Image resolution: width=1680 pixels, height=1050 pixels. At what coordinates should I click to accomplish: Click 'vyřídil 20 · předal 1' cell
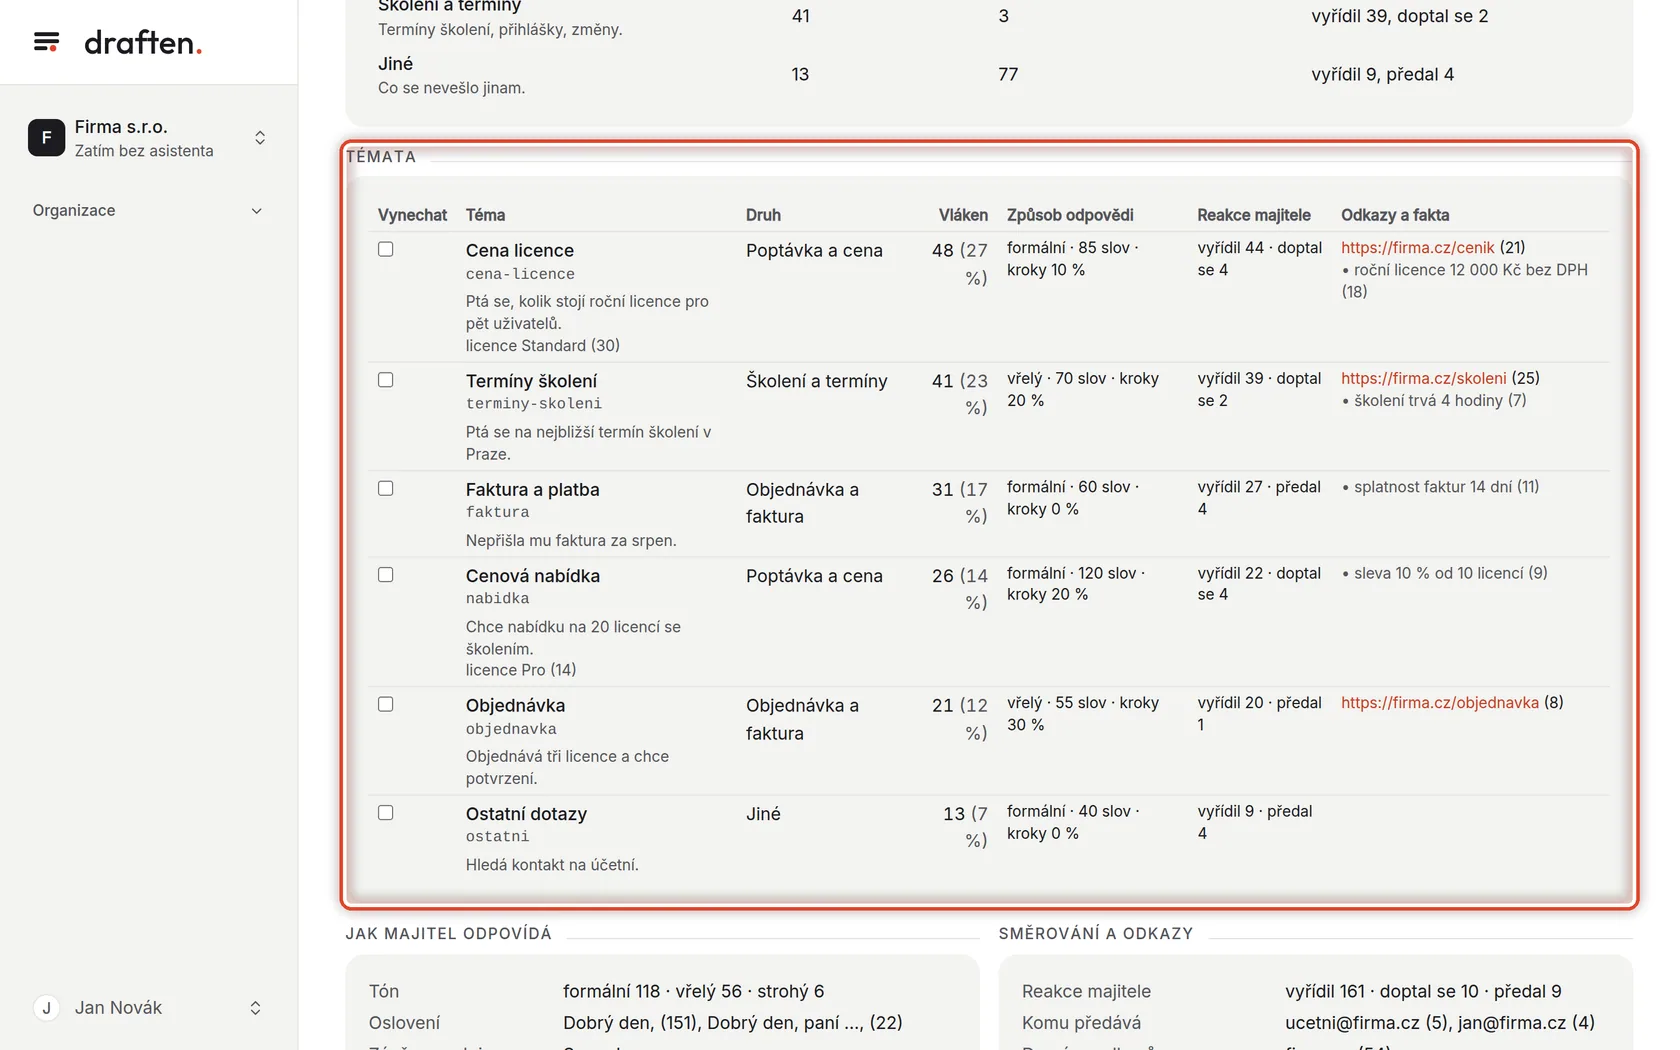pyautogui.click(x=1260, y=714)
